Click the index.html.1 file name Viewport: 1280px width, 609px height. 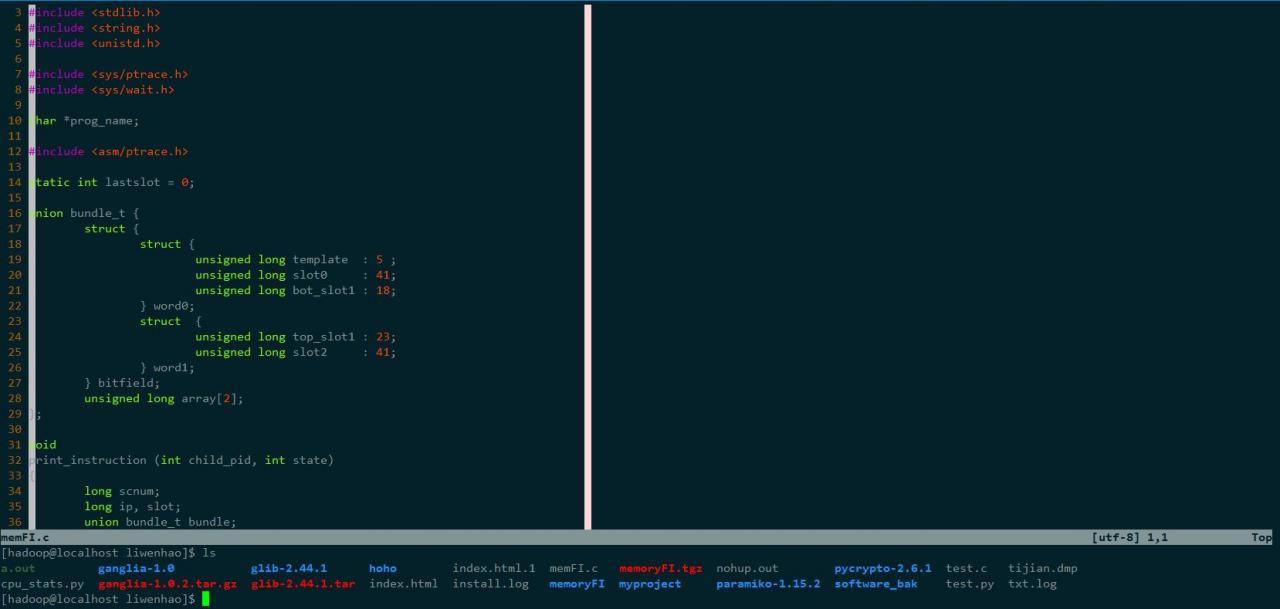[x=494, y=568]
